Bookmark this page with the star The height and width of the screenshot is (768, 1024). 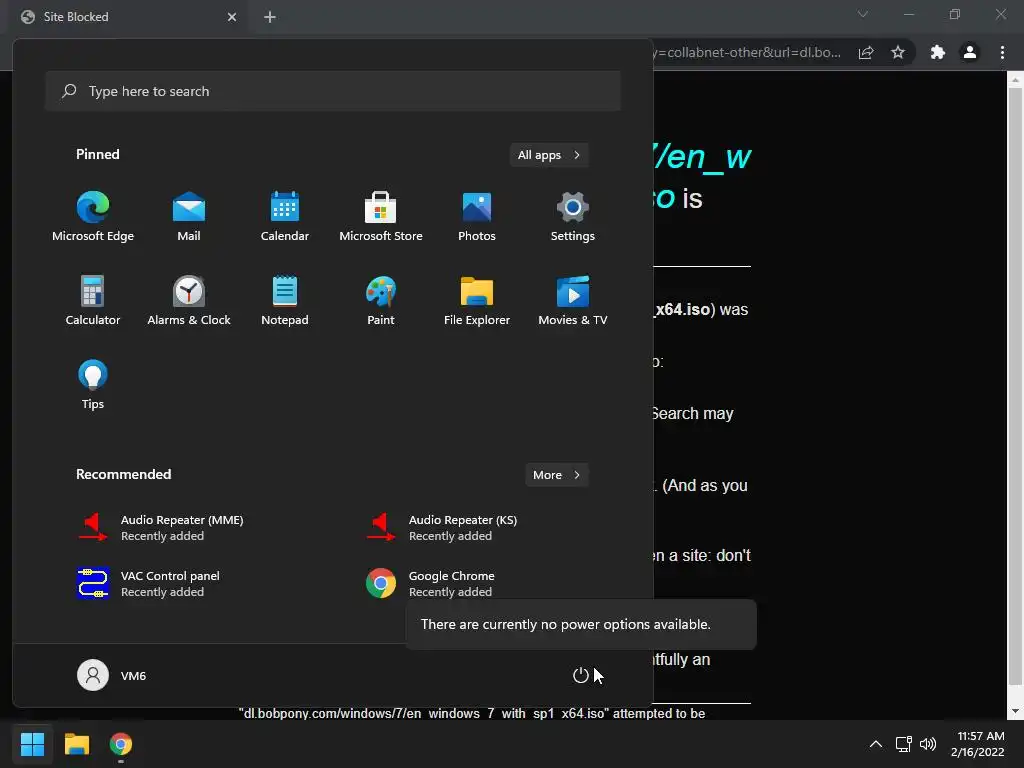(x=898, y=52)
